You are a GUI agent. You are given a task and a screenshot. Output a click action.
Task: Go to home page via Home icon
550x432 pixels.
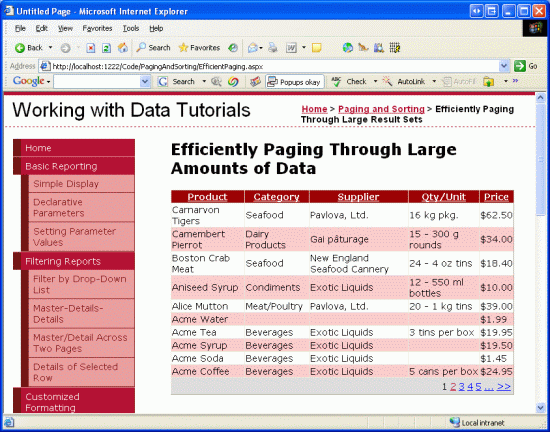point(122,48)
